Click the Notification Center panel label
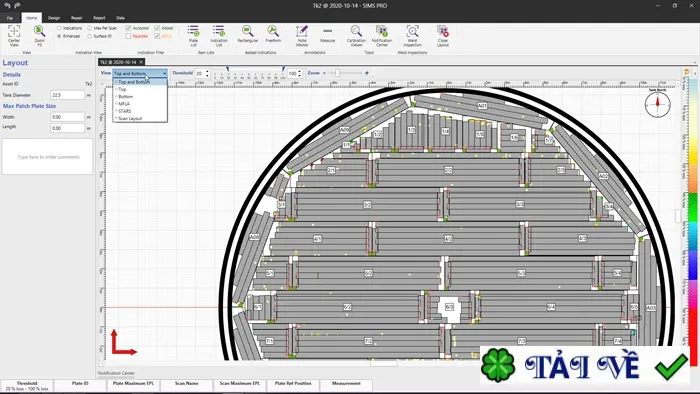Viewport: 700px width, 394px height. pos(116,373)
